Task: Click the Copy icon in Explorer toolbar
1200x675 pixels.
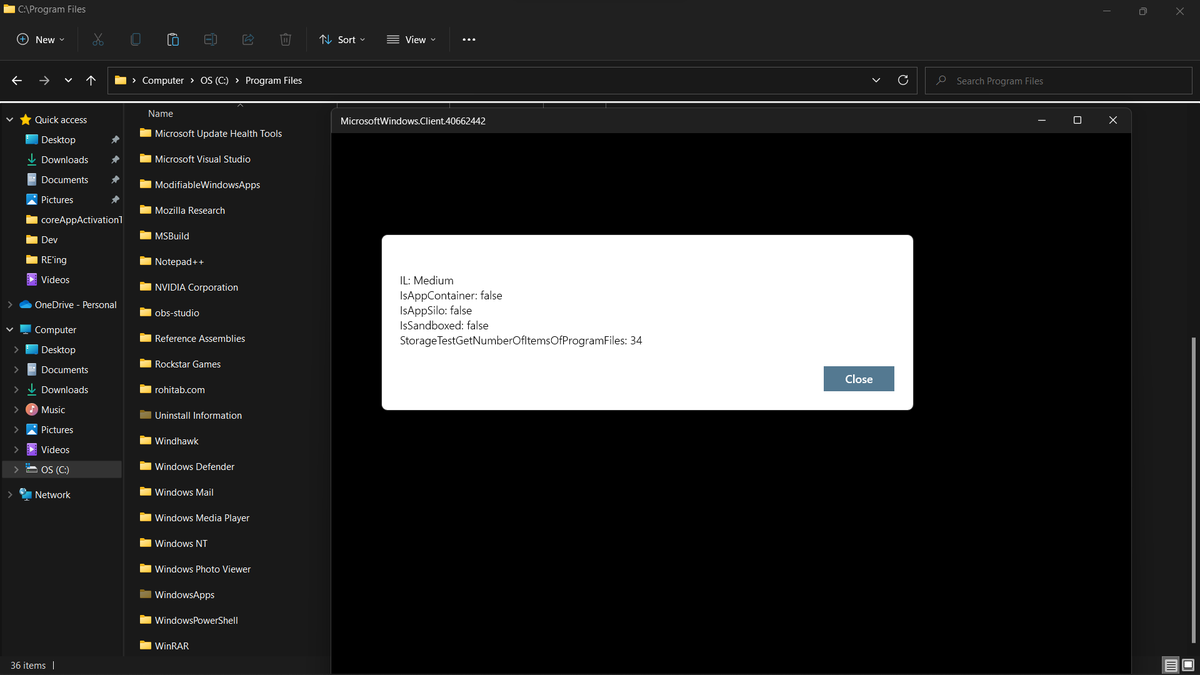Action: [135, 40]
